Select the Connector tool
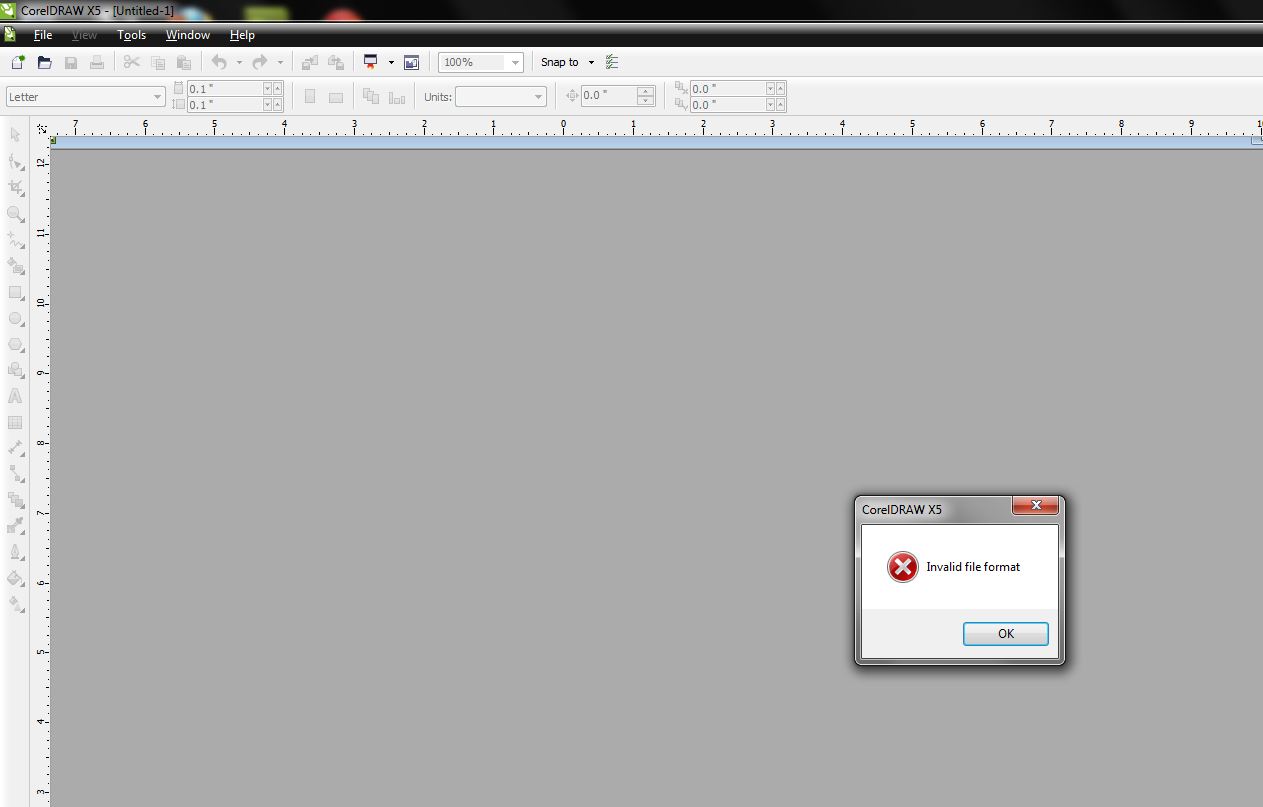The image size is (1263, 807). tap(16, 474)
